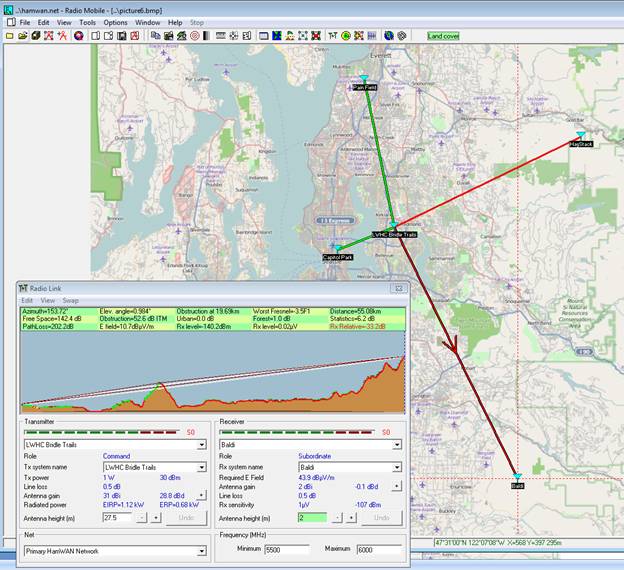The image size is (624, 570).
Task: Click the bullseye target toolbar icon
Action: [195, 35]
